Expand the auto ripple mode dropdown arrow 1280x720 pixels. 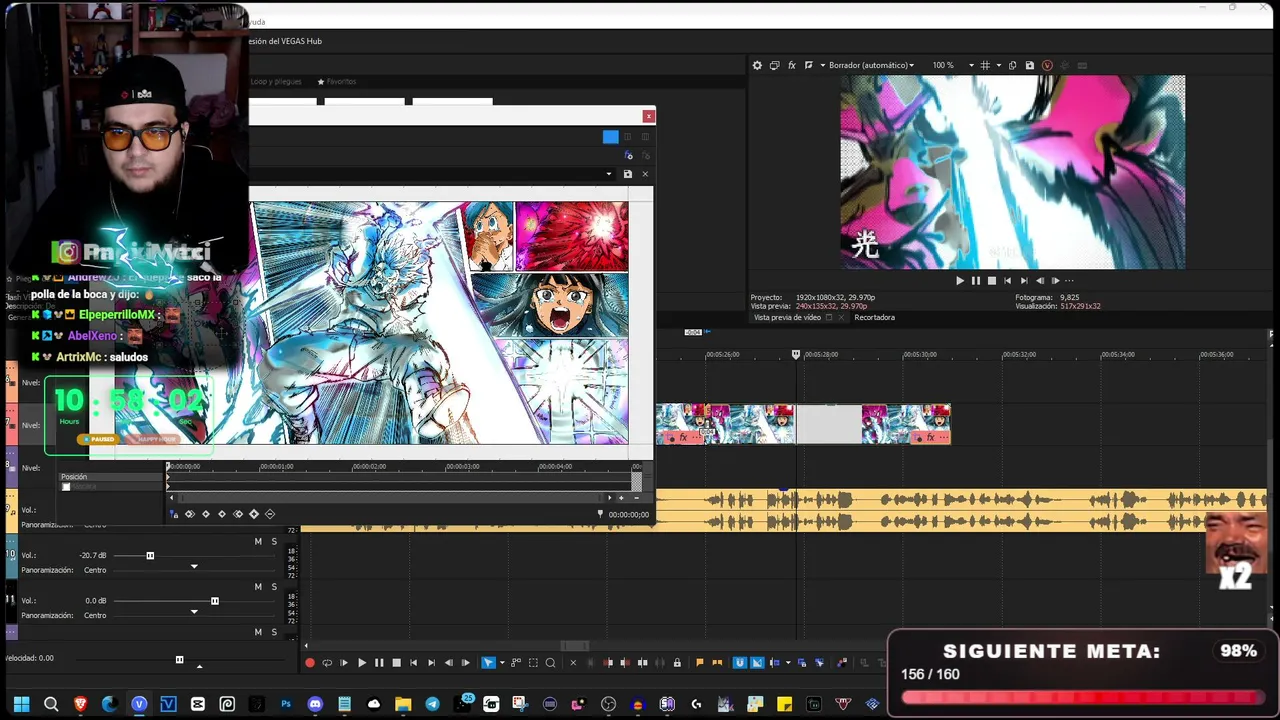click(x=788, y=663)
